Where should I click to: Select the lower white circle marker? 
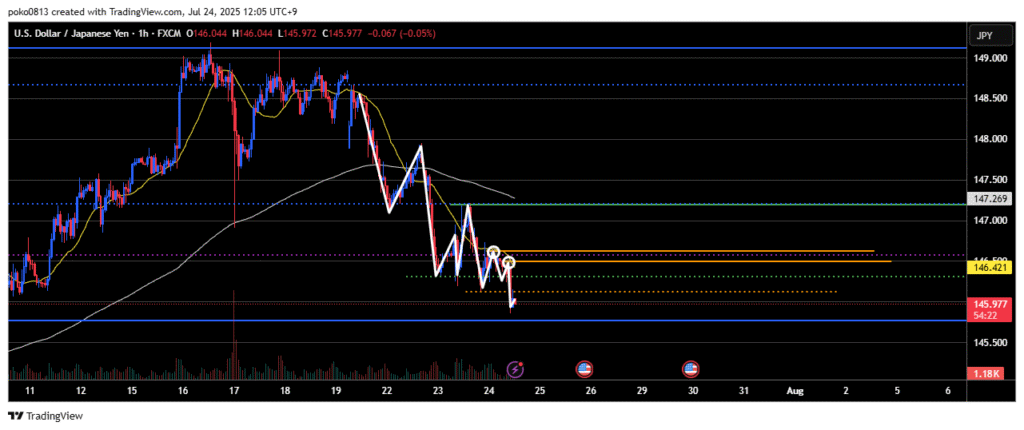pos(509,263)
